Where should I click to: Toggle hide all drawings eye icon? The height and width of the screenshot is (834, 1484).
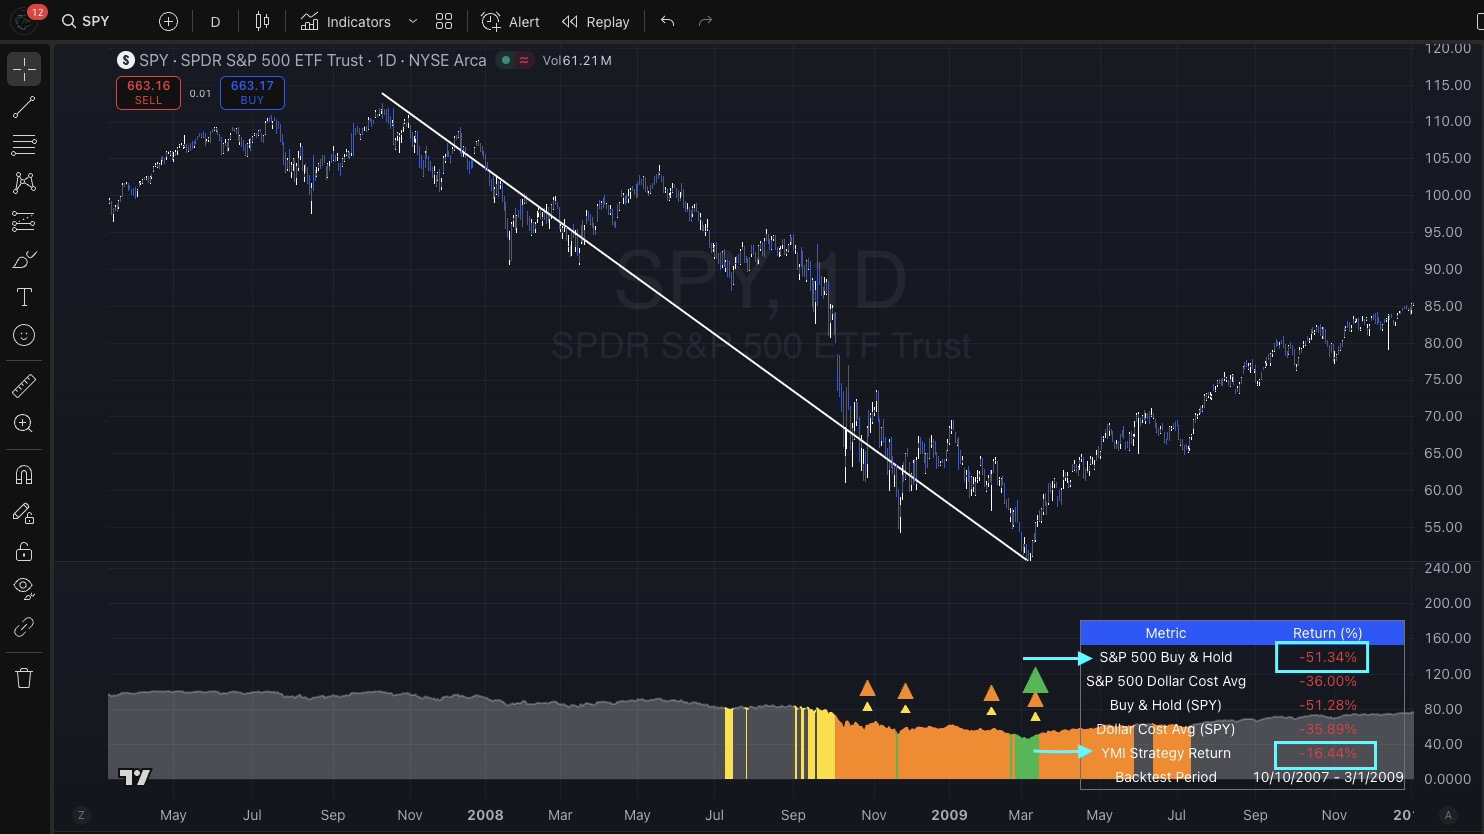point(24,589)
